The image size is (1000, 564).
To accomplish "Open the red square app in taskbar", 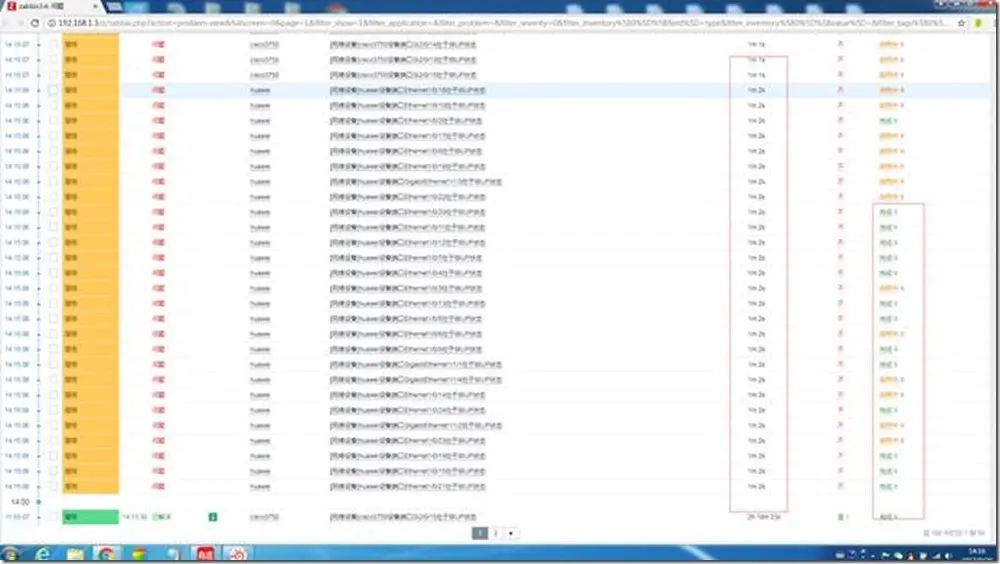I will pos(205,554).
